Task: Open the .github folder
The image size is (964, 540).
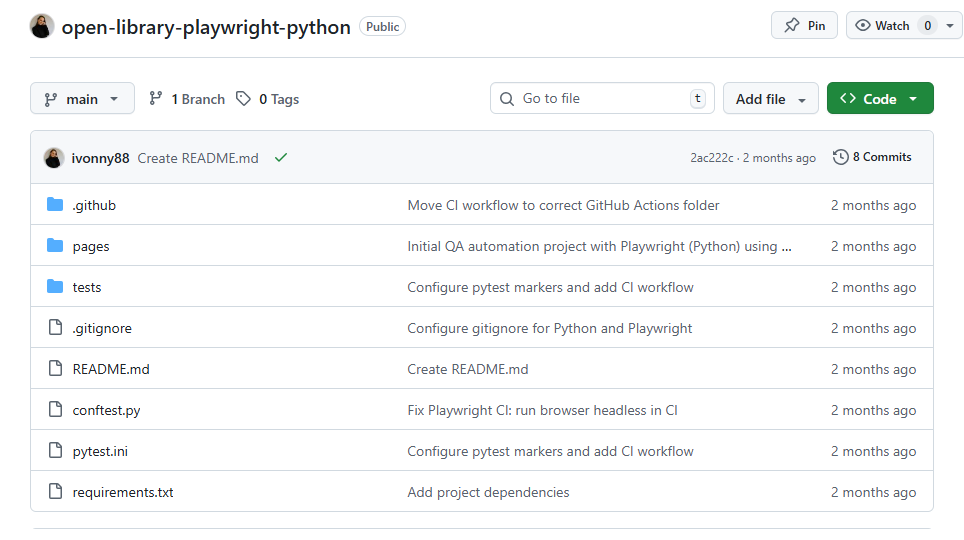Action: click(x=94, y=205)
